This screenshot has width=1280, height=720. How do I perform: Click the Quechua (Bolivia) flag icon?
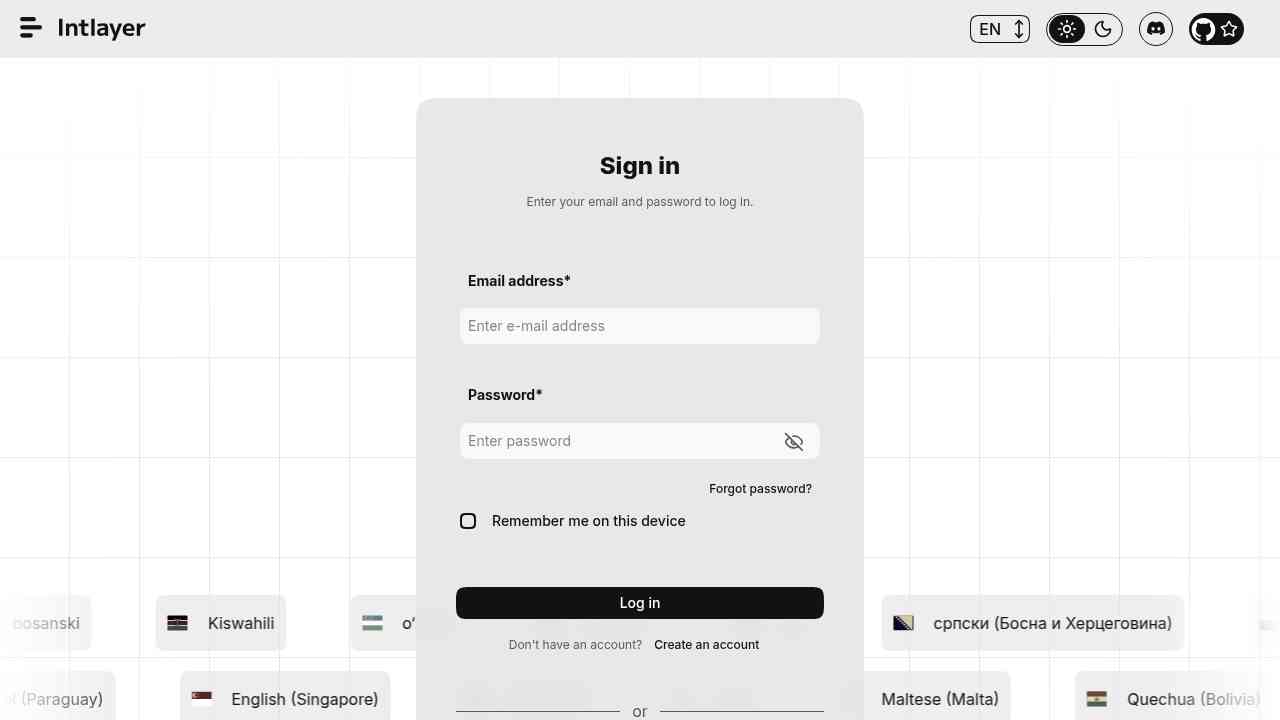coord(1097,699)
